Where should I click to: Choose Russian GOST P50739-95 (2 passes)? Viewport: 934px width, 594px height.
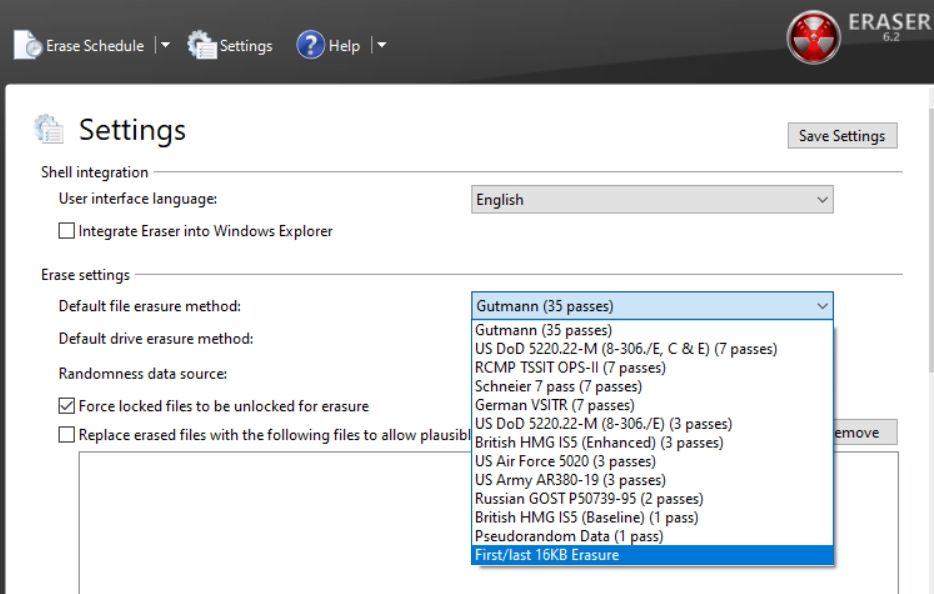click(x=652, y=499)
